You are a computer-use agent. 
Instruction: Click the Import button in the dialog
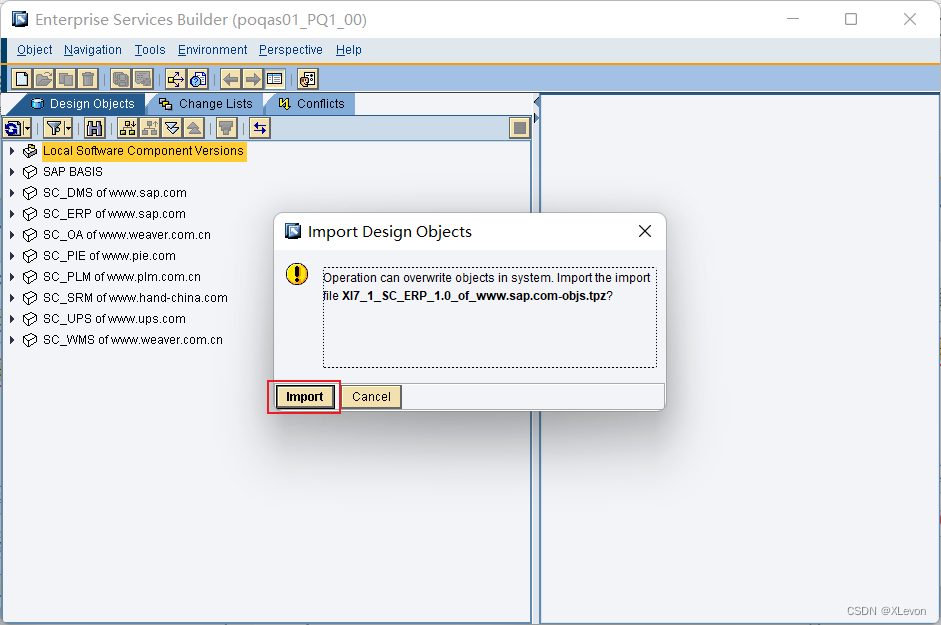point(304,397)
